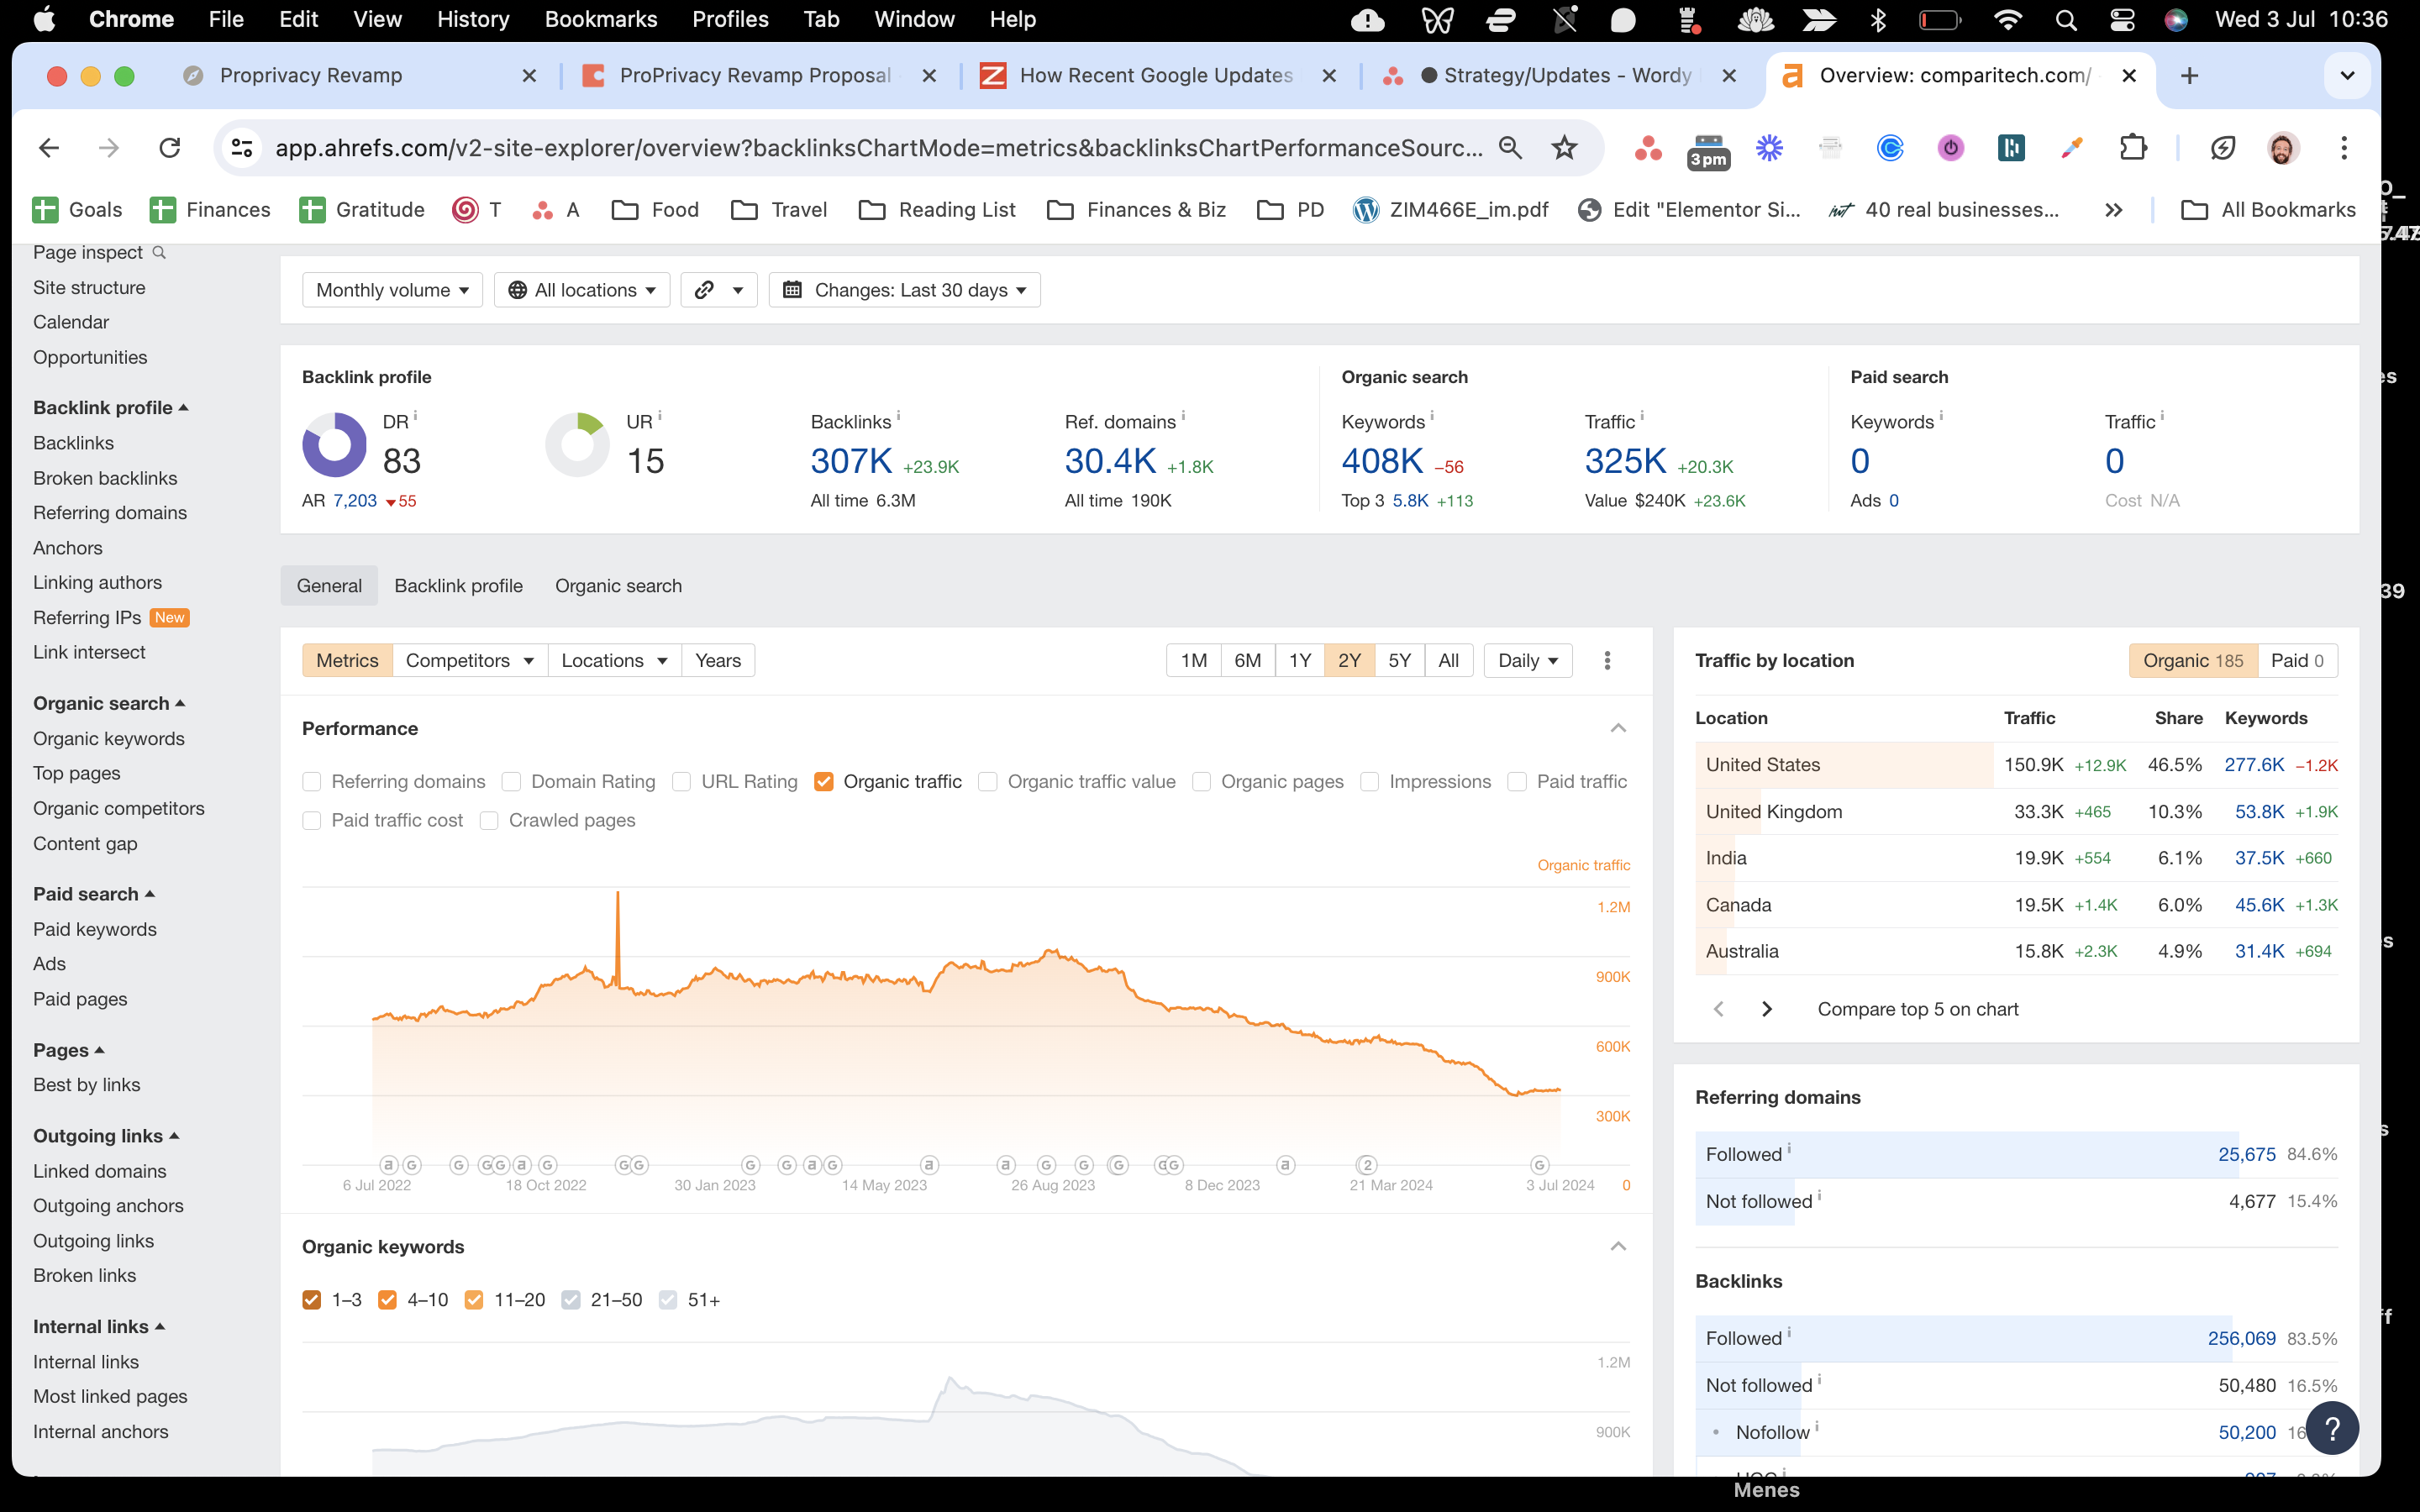Enable the Referring domains checkbox

(x=312, y=782)
